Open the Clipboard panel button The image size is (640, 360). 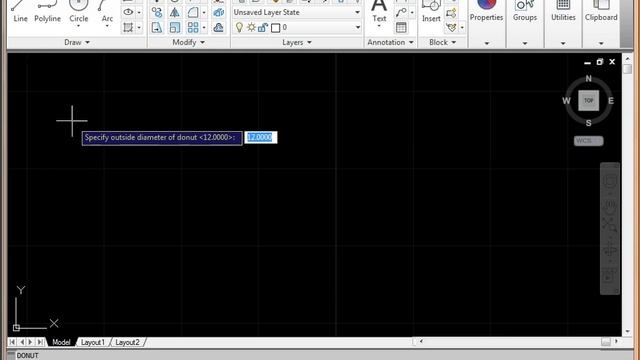(x=601, y=22)
